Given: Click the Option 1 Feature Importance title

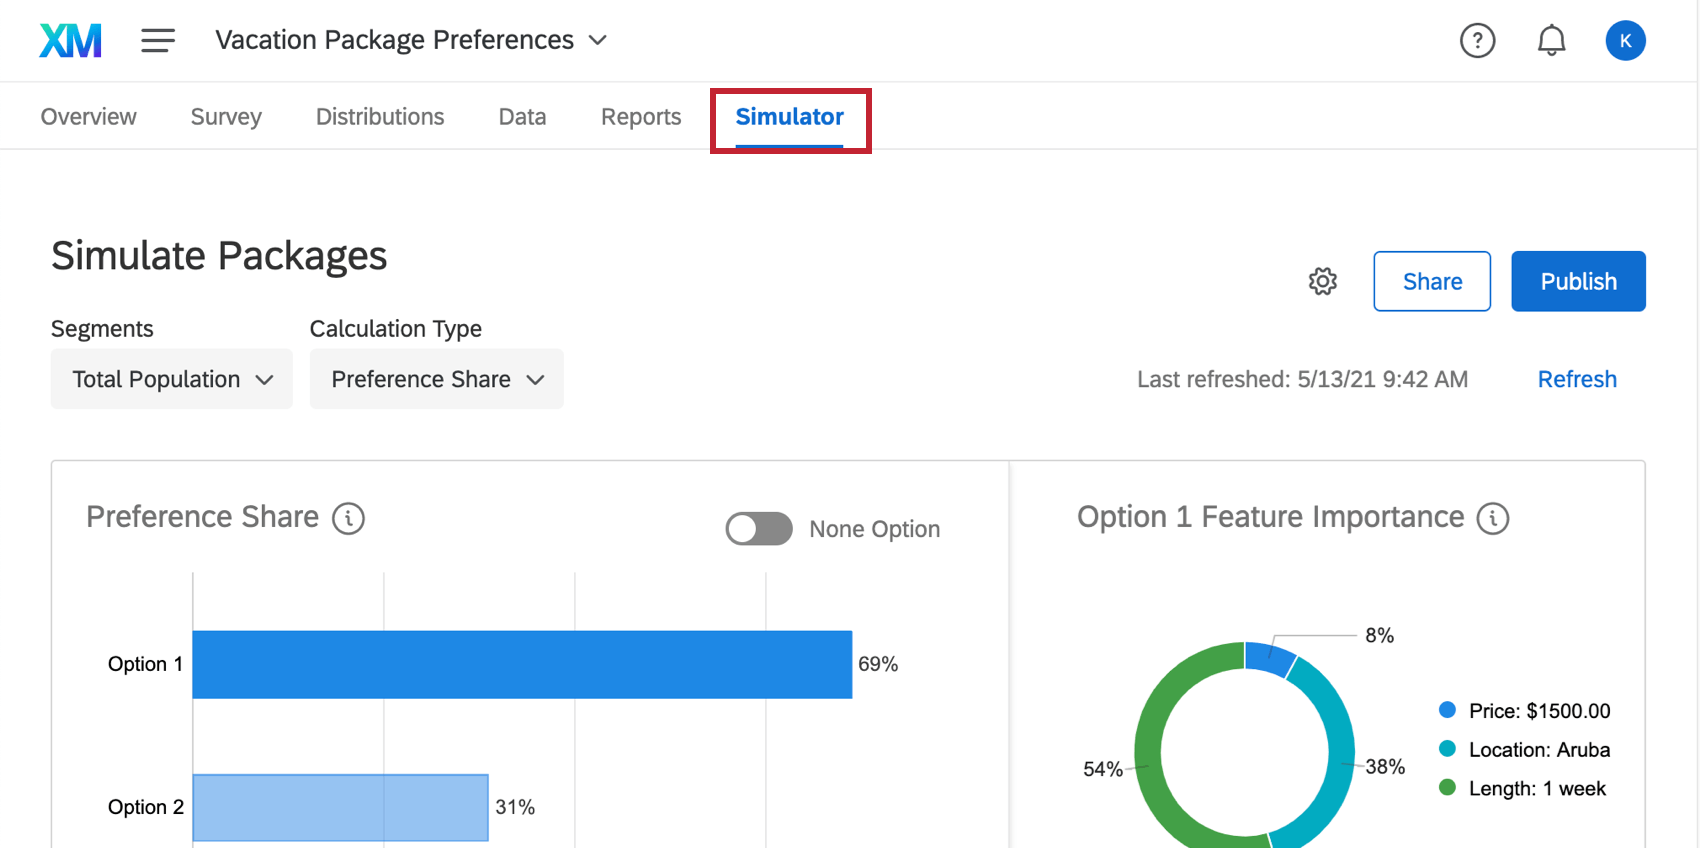Looking at the screenshot, I should pyautogui.click(x=1270, y=517).
